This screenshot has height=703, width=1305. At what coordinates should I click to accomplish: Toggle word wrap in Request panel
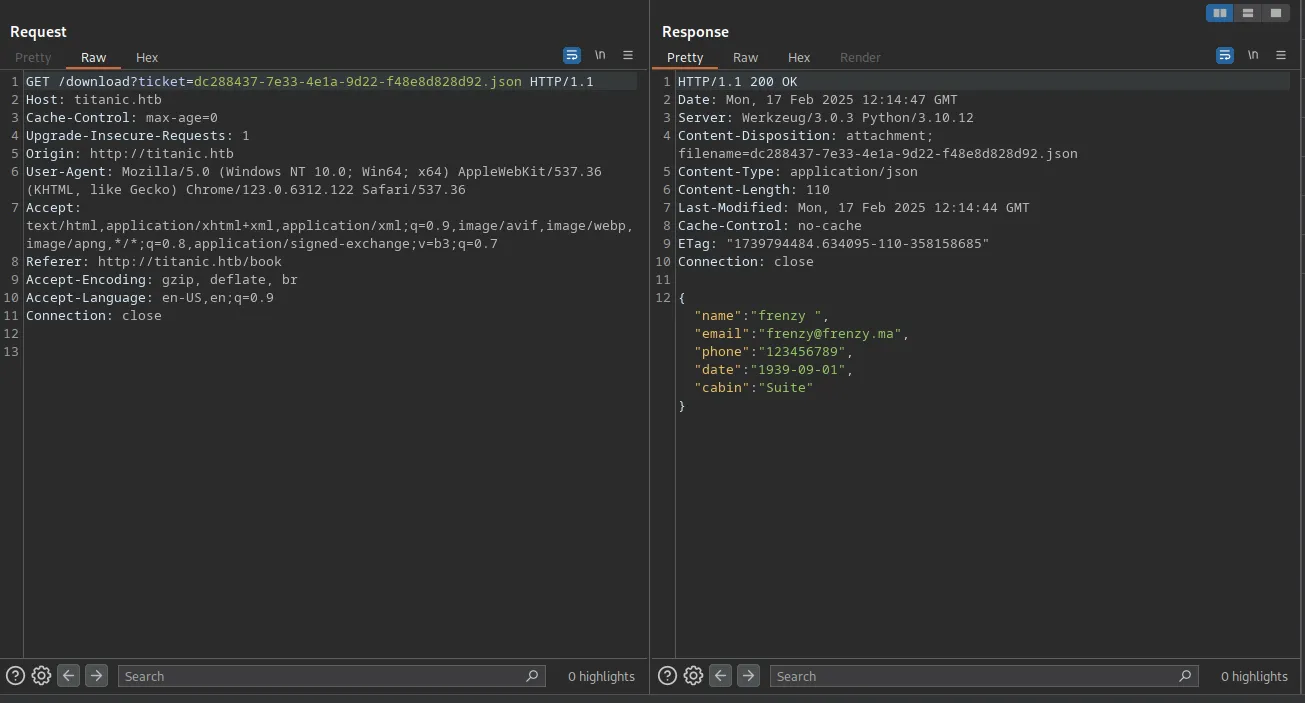[x=572, y=55]
